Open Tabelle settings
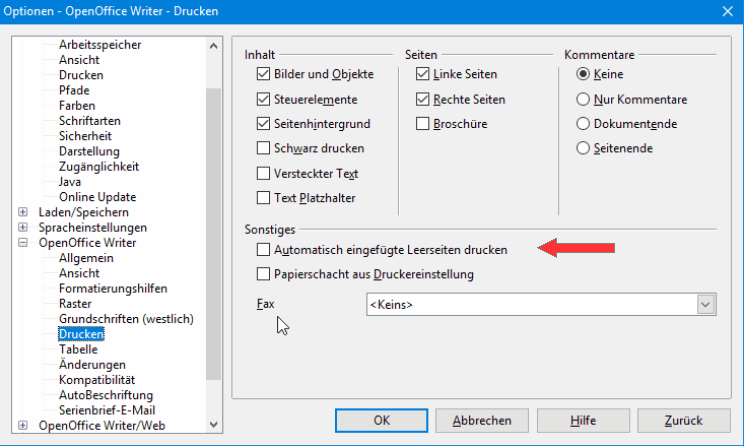This screenshot has width=744, height=447. [78, 349]
